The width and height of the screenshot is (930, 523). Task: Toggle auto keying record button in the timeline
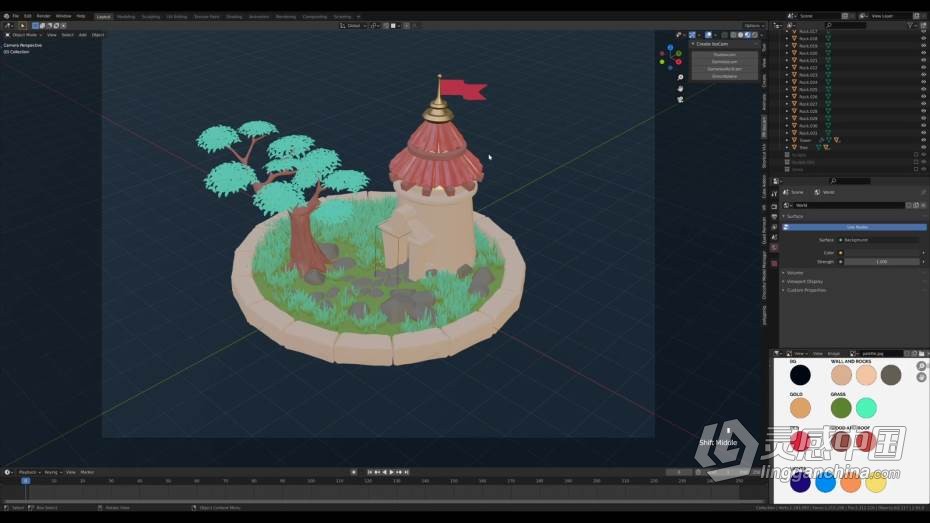click(353, 472)
